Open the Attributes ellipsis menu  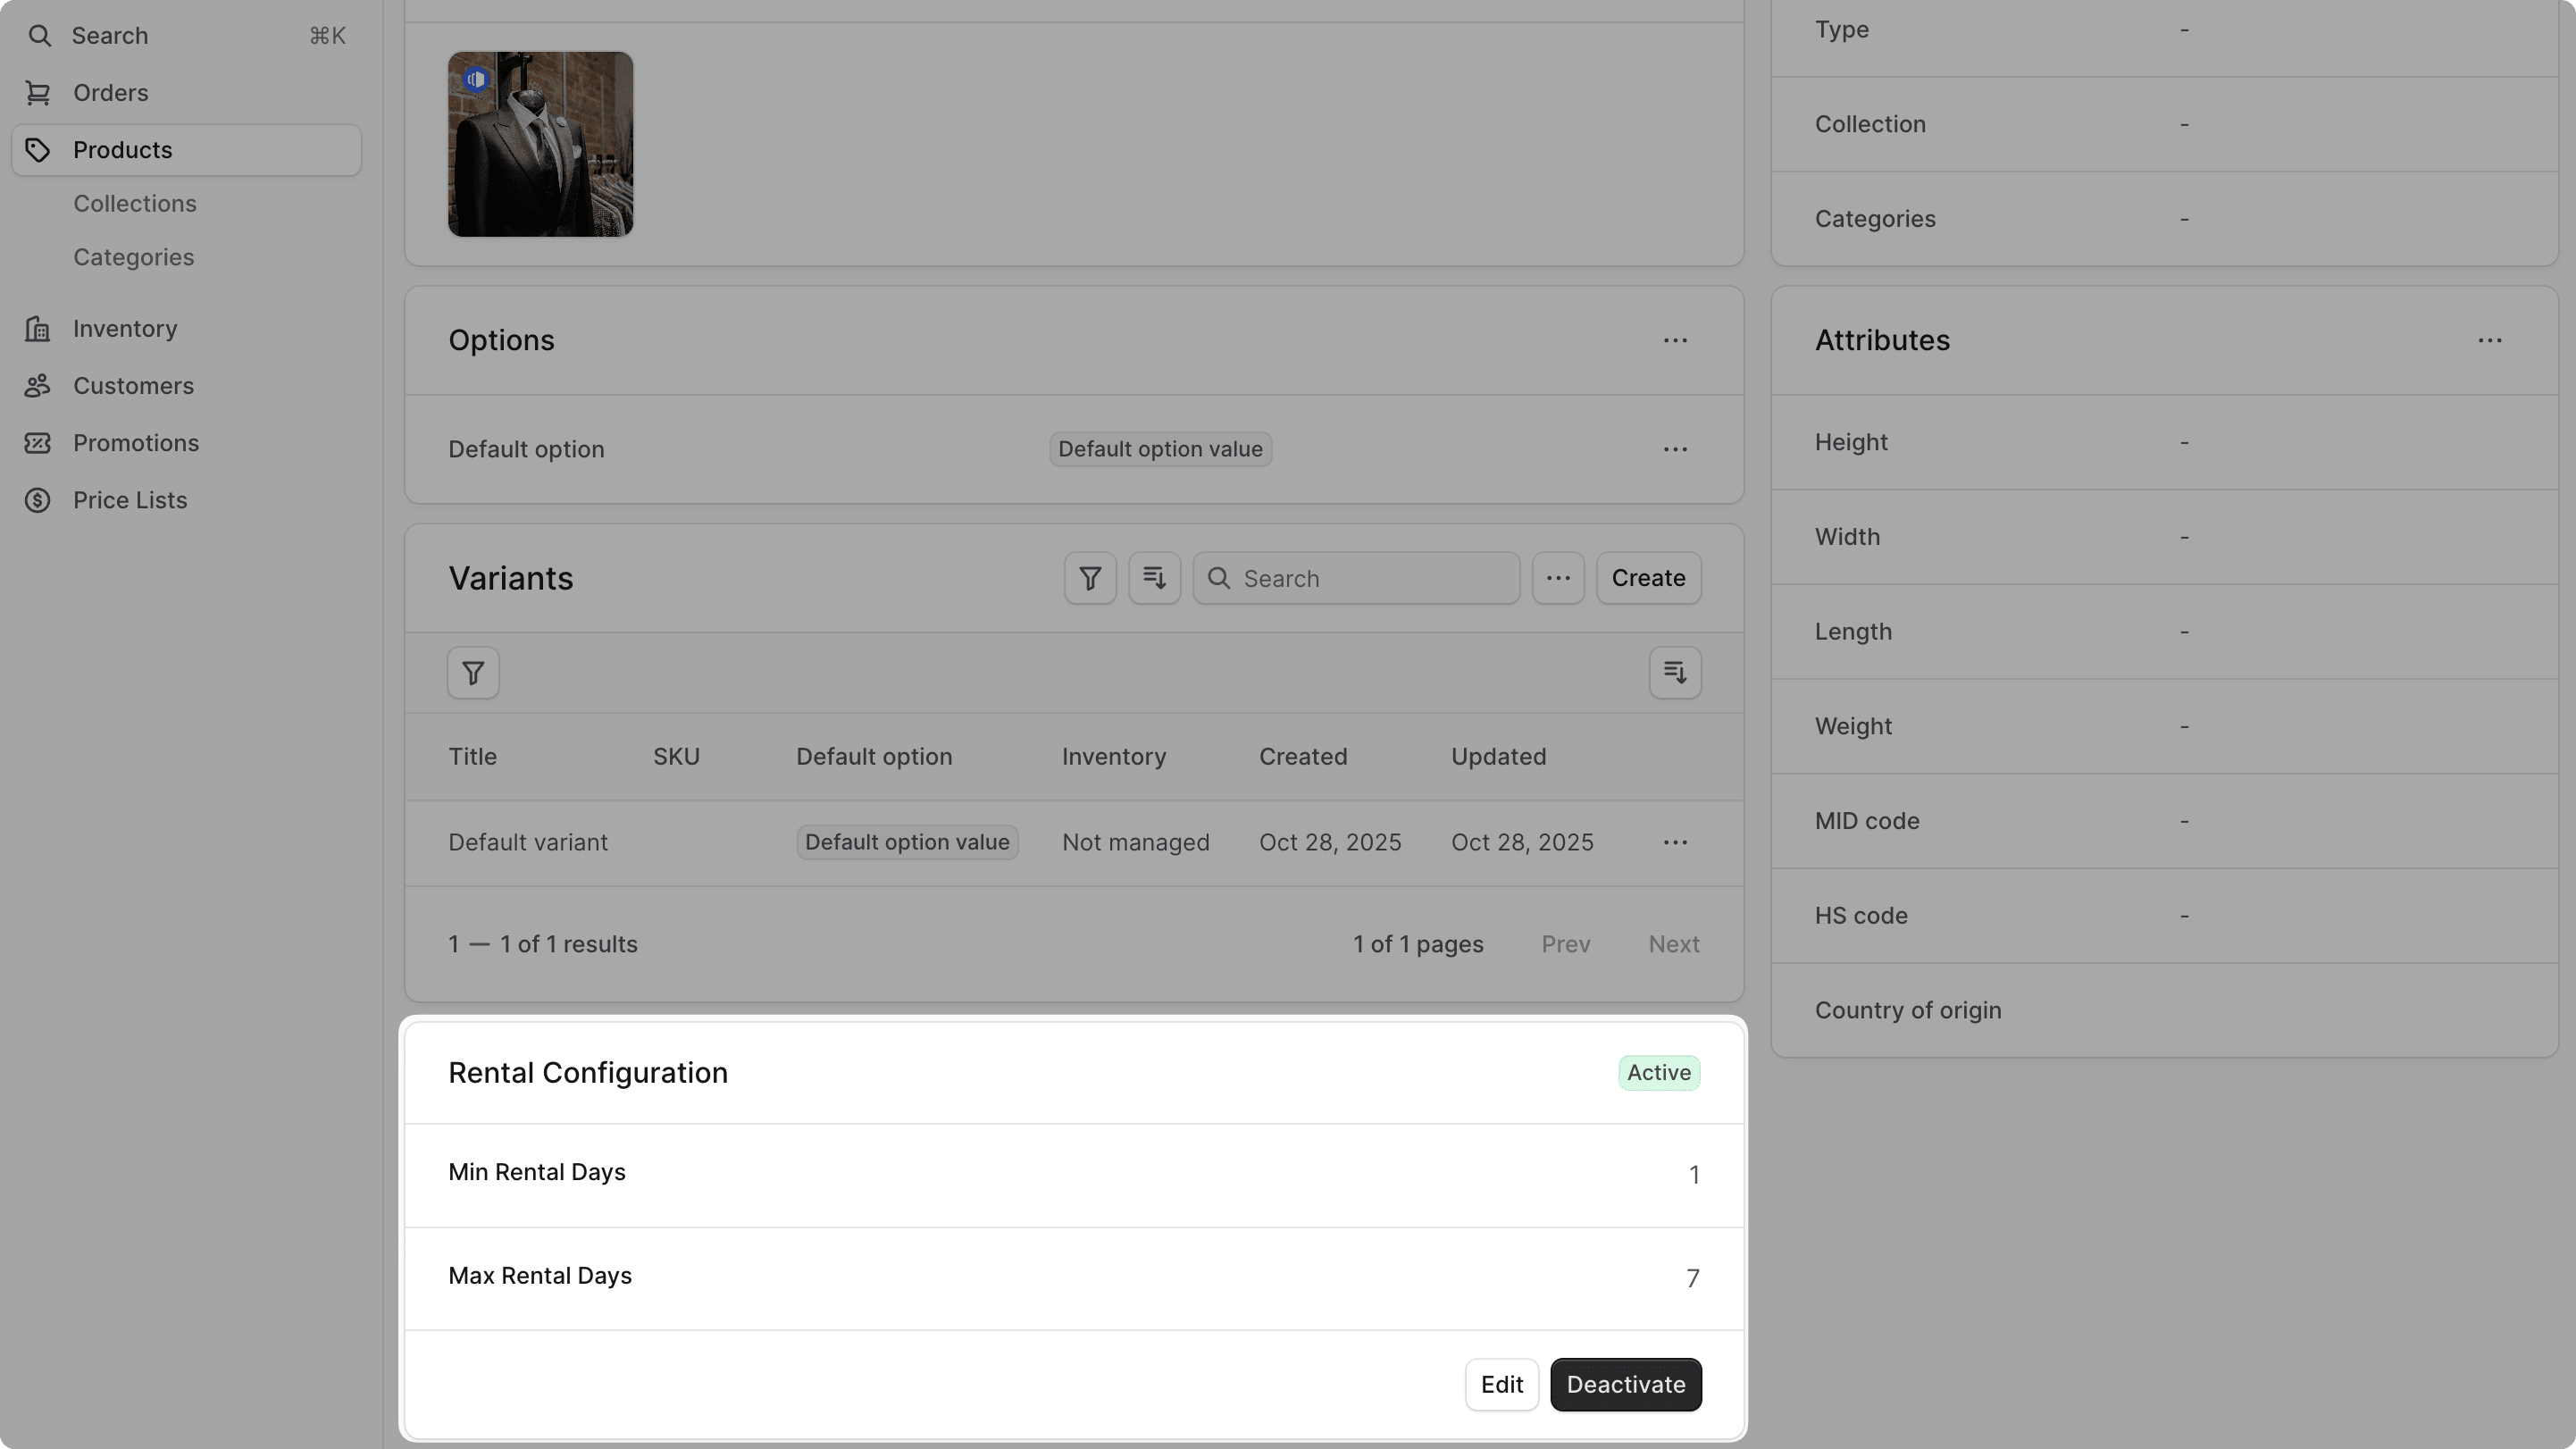click(x=2490, y=340)
